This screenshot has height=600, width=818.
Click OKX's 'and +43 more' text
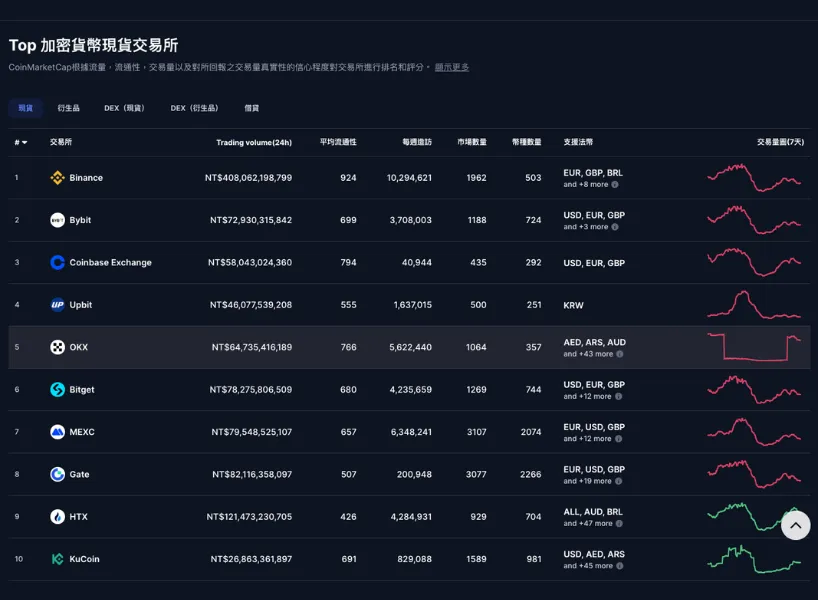pos(588,354)
